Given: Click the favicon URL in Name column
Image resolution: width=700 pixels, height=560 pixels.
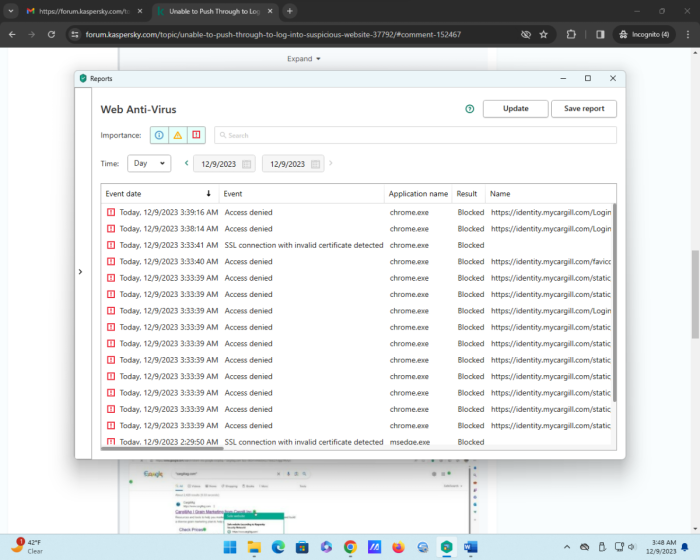Looking at the screenshot, I should (551, 262).
